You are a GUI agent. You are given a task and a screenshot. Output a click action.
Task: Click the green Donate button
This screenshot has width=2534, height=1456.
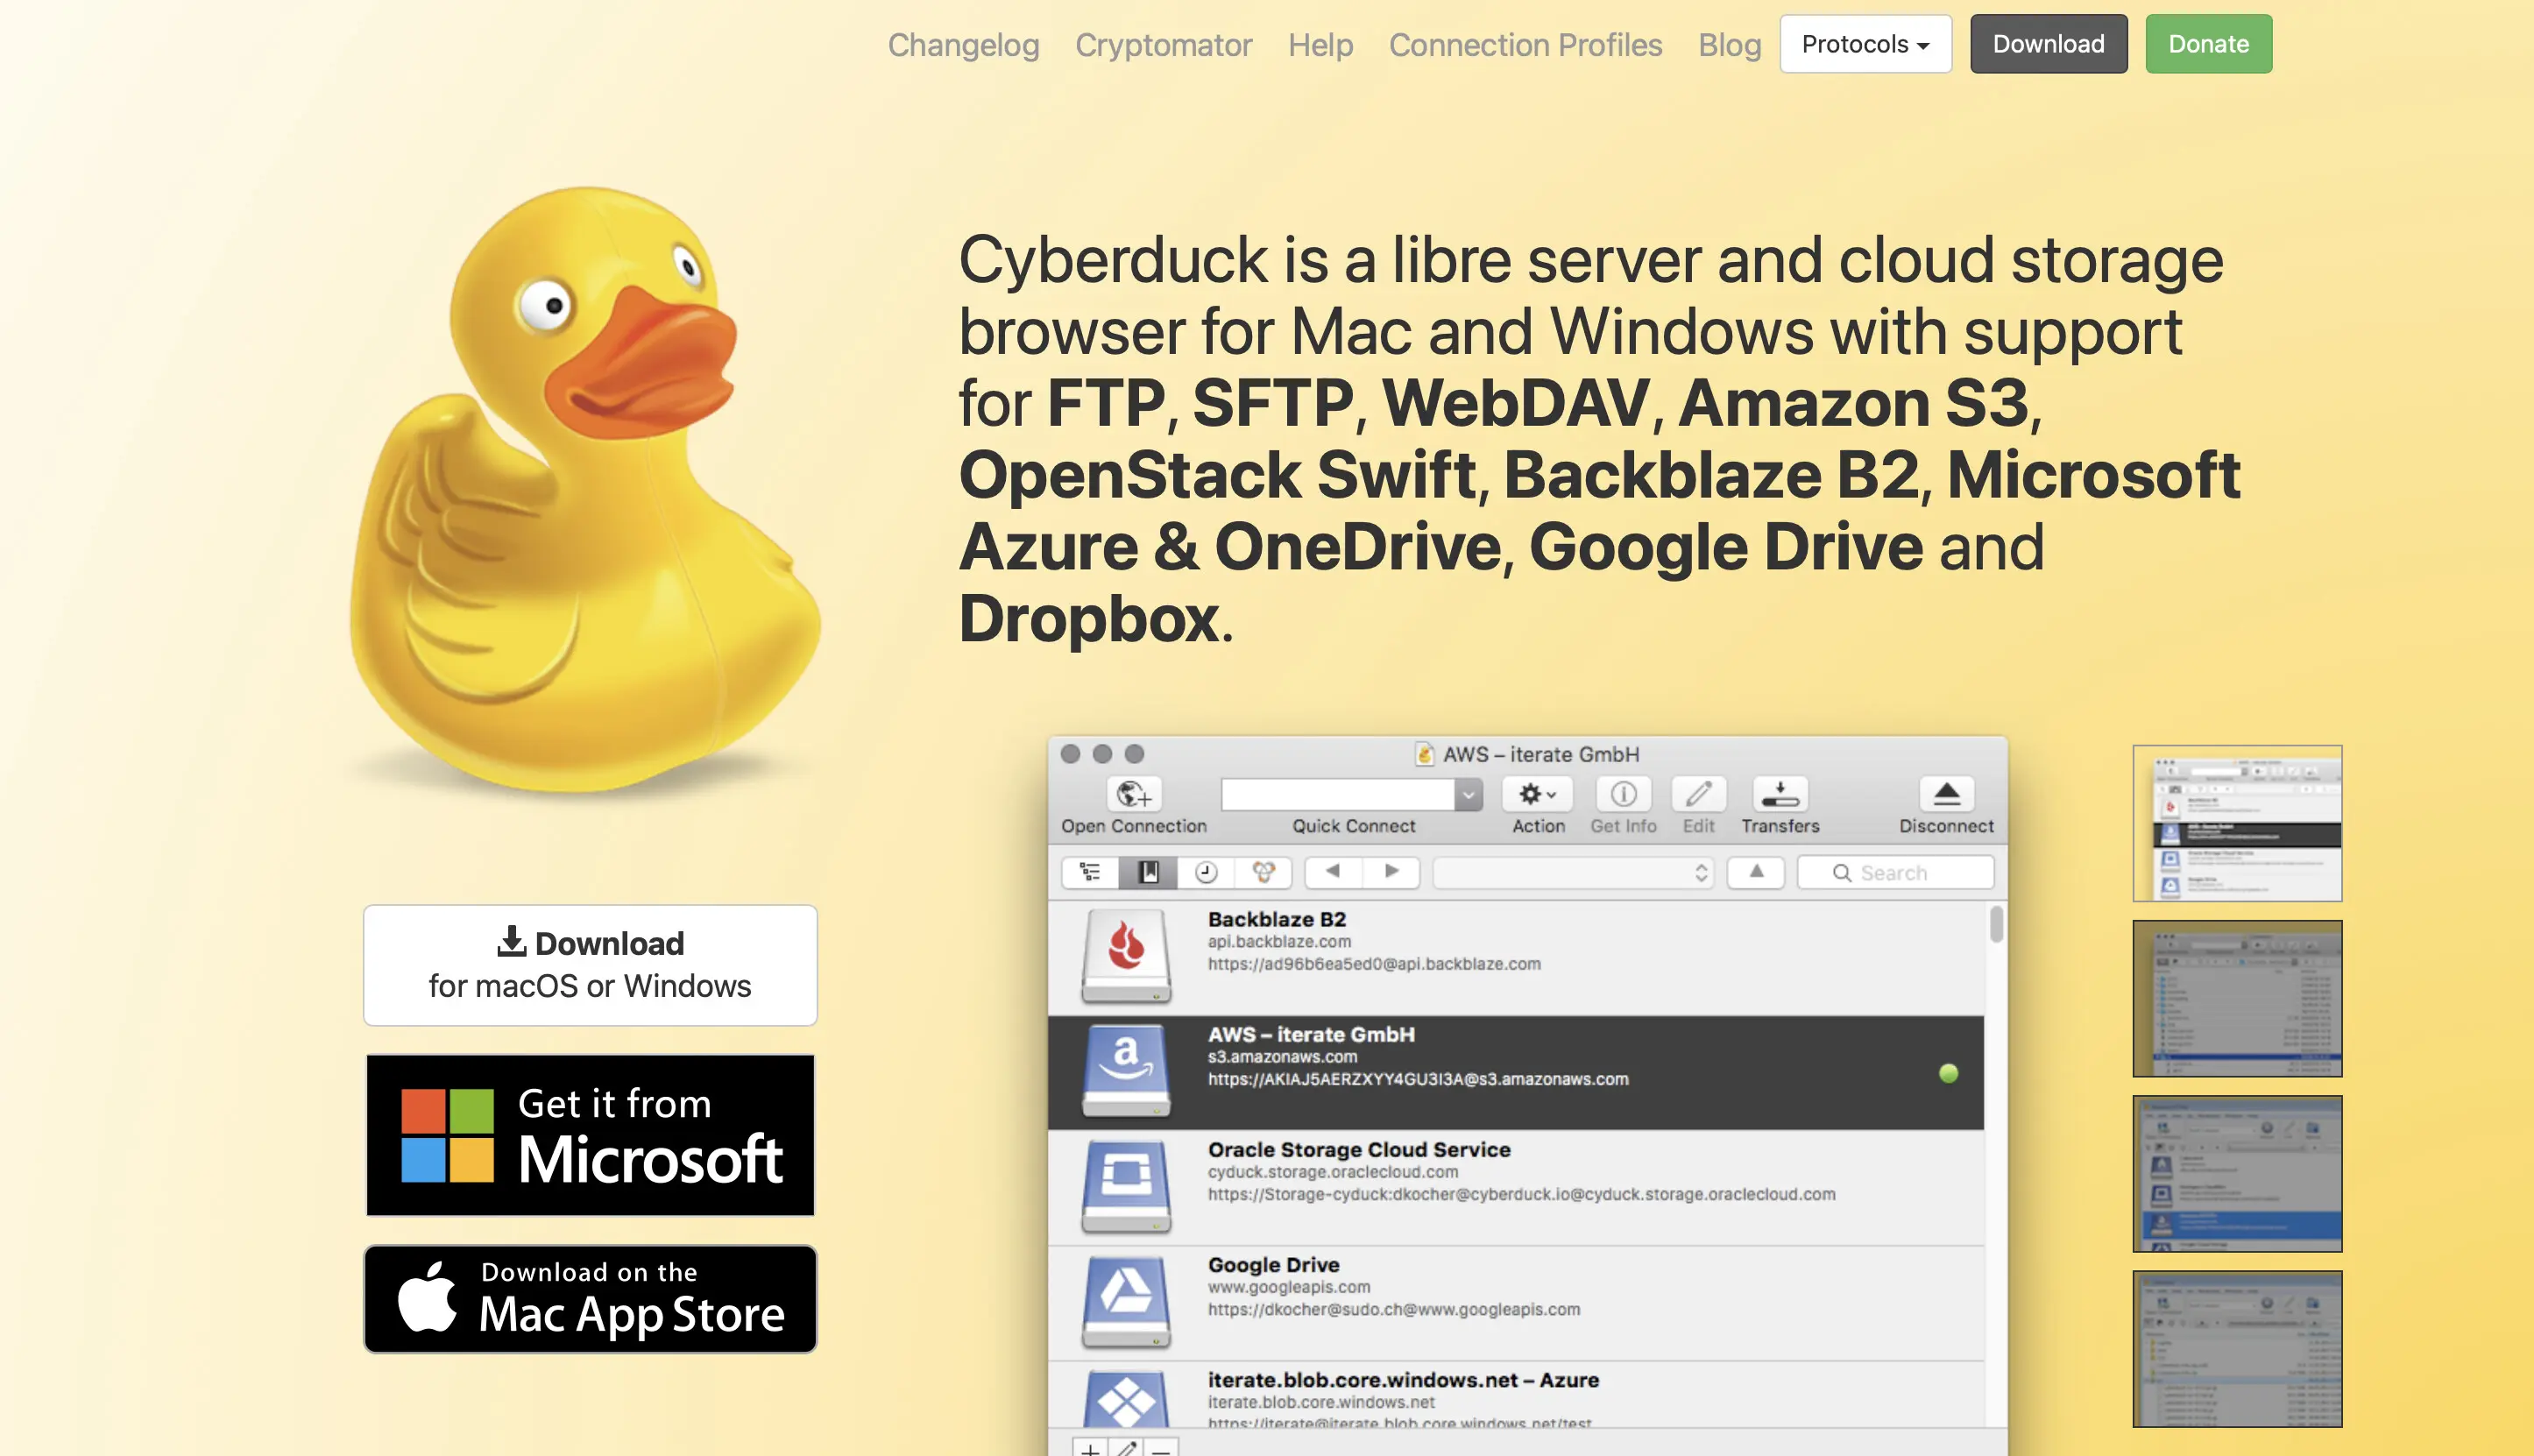[2207, 44]
